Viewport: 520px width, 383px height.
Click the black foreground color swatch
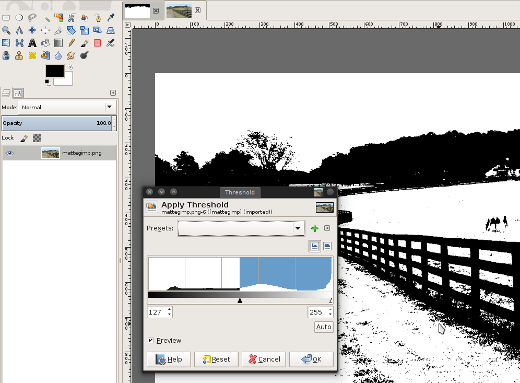pyautogui.click(x=55, y=71)
